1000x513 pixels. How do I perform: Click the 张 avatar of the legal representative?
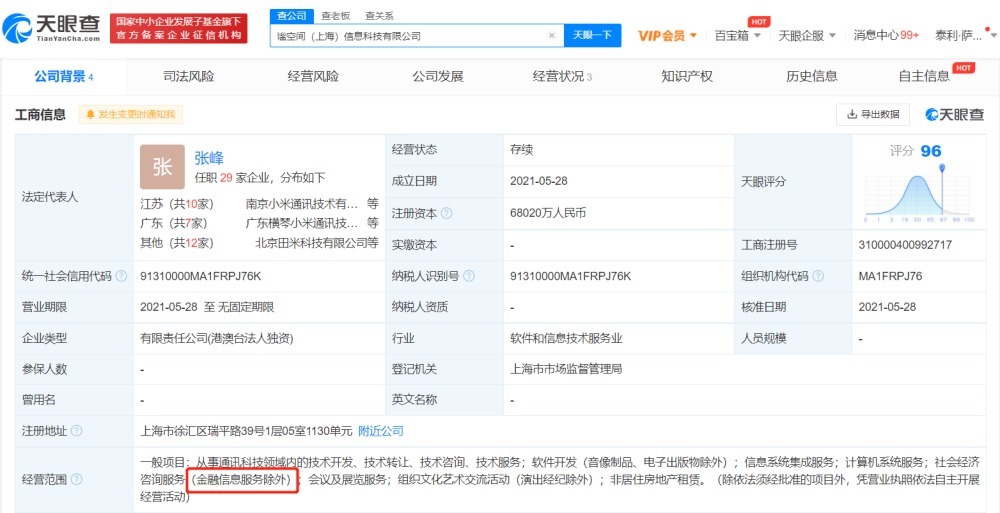coord(162,167)
